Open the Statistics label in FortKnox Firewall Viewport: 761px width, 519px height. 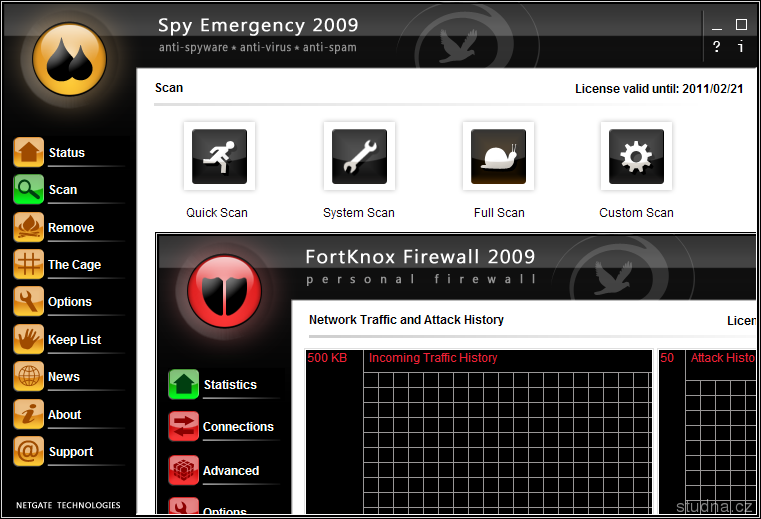click(230, 385)
